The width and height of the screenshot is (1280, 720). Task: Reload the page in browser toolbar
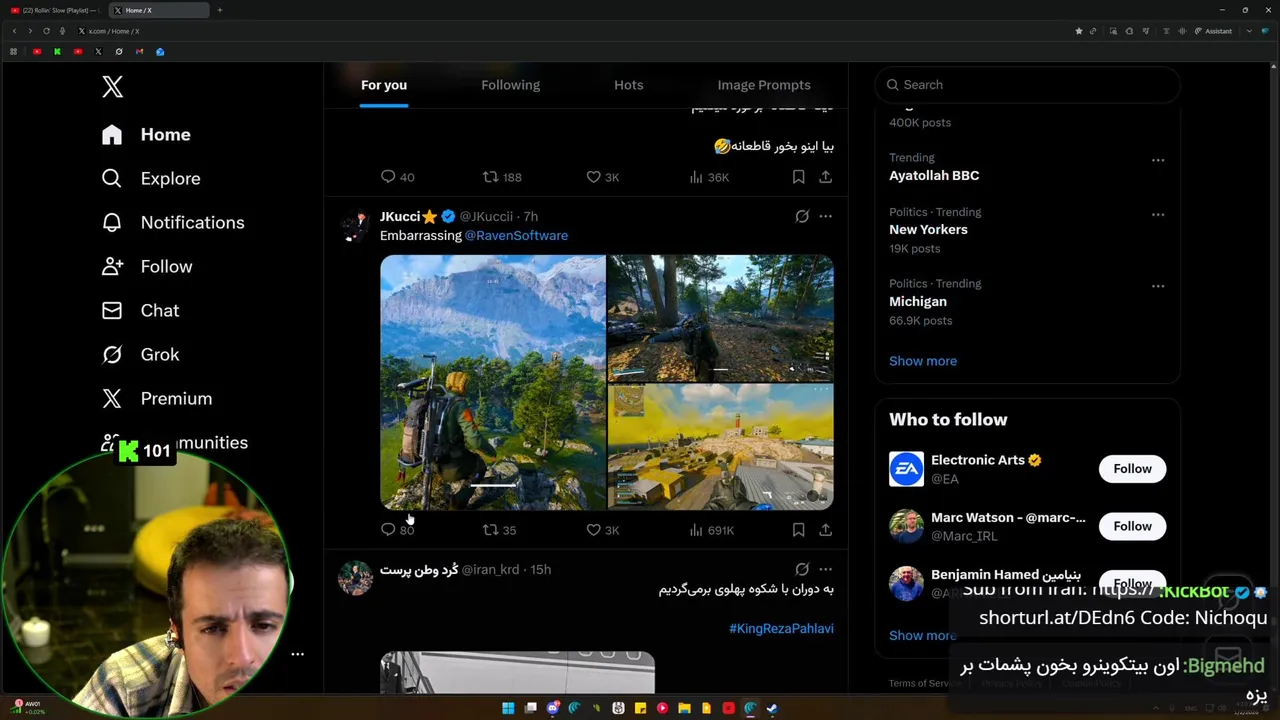coord(46,31)
